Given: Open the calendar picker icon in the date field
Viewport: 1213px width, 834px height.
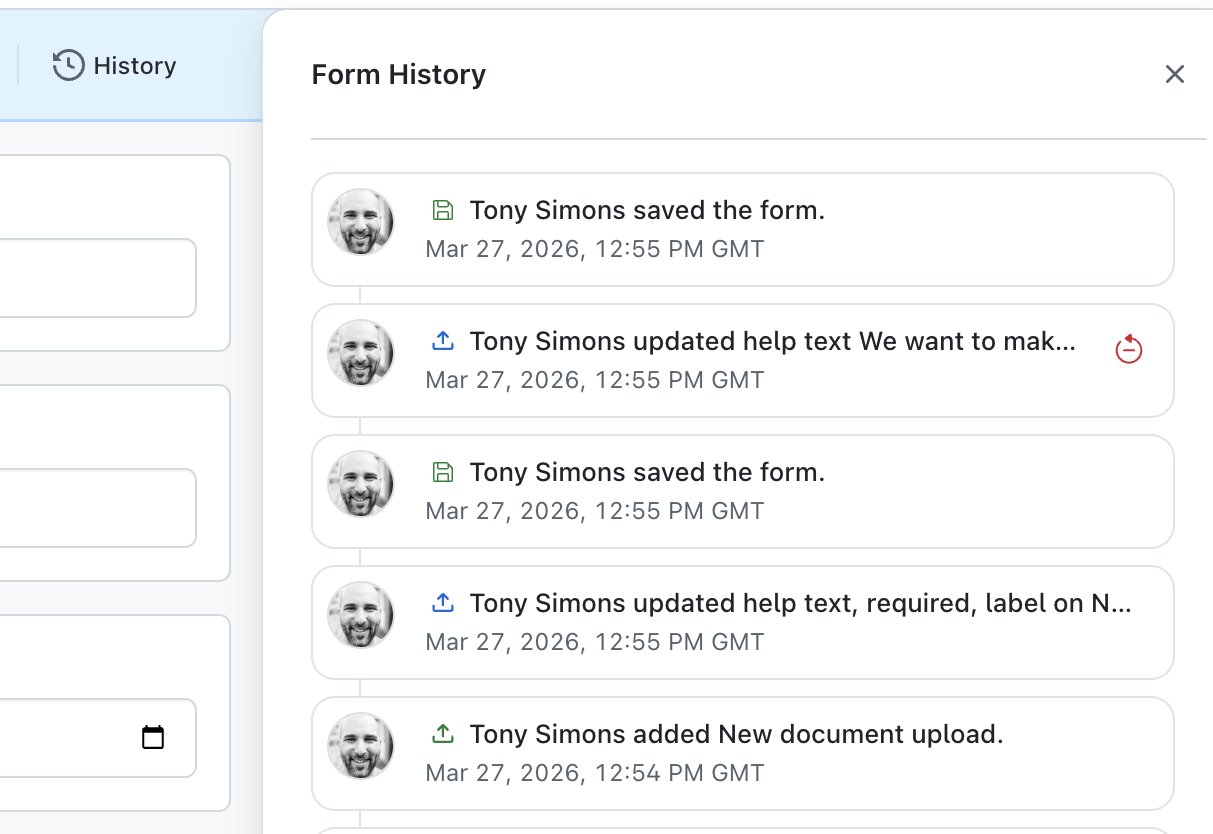Looking at the screenshot, I should click(x=153, y=738).
